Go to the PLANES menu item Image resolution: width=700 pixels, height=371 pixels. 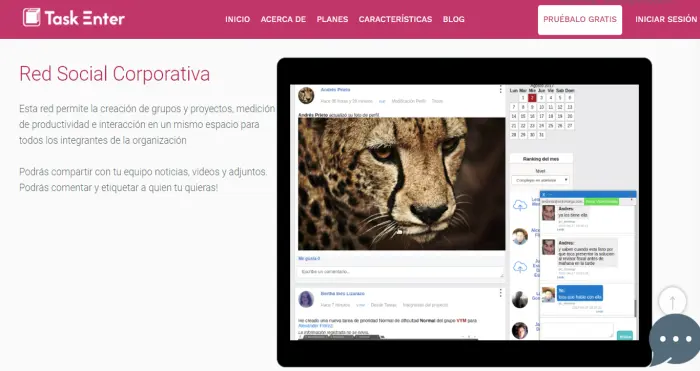pyautogui.click(x=332, y=19)
